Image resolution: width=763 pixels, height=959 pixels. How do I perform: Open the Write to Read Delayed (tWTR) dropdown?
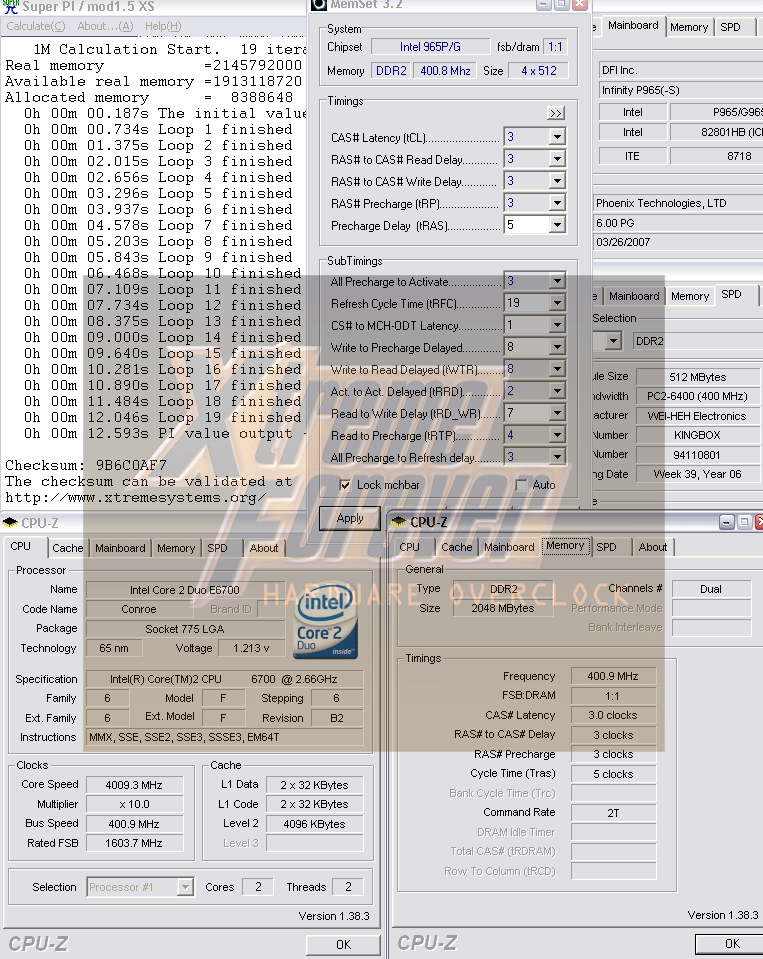557,369
